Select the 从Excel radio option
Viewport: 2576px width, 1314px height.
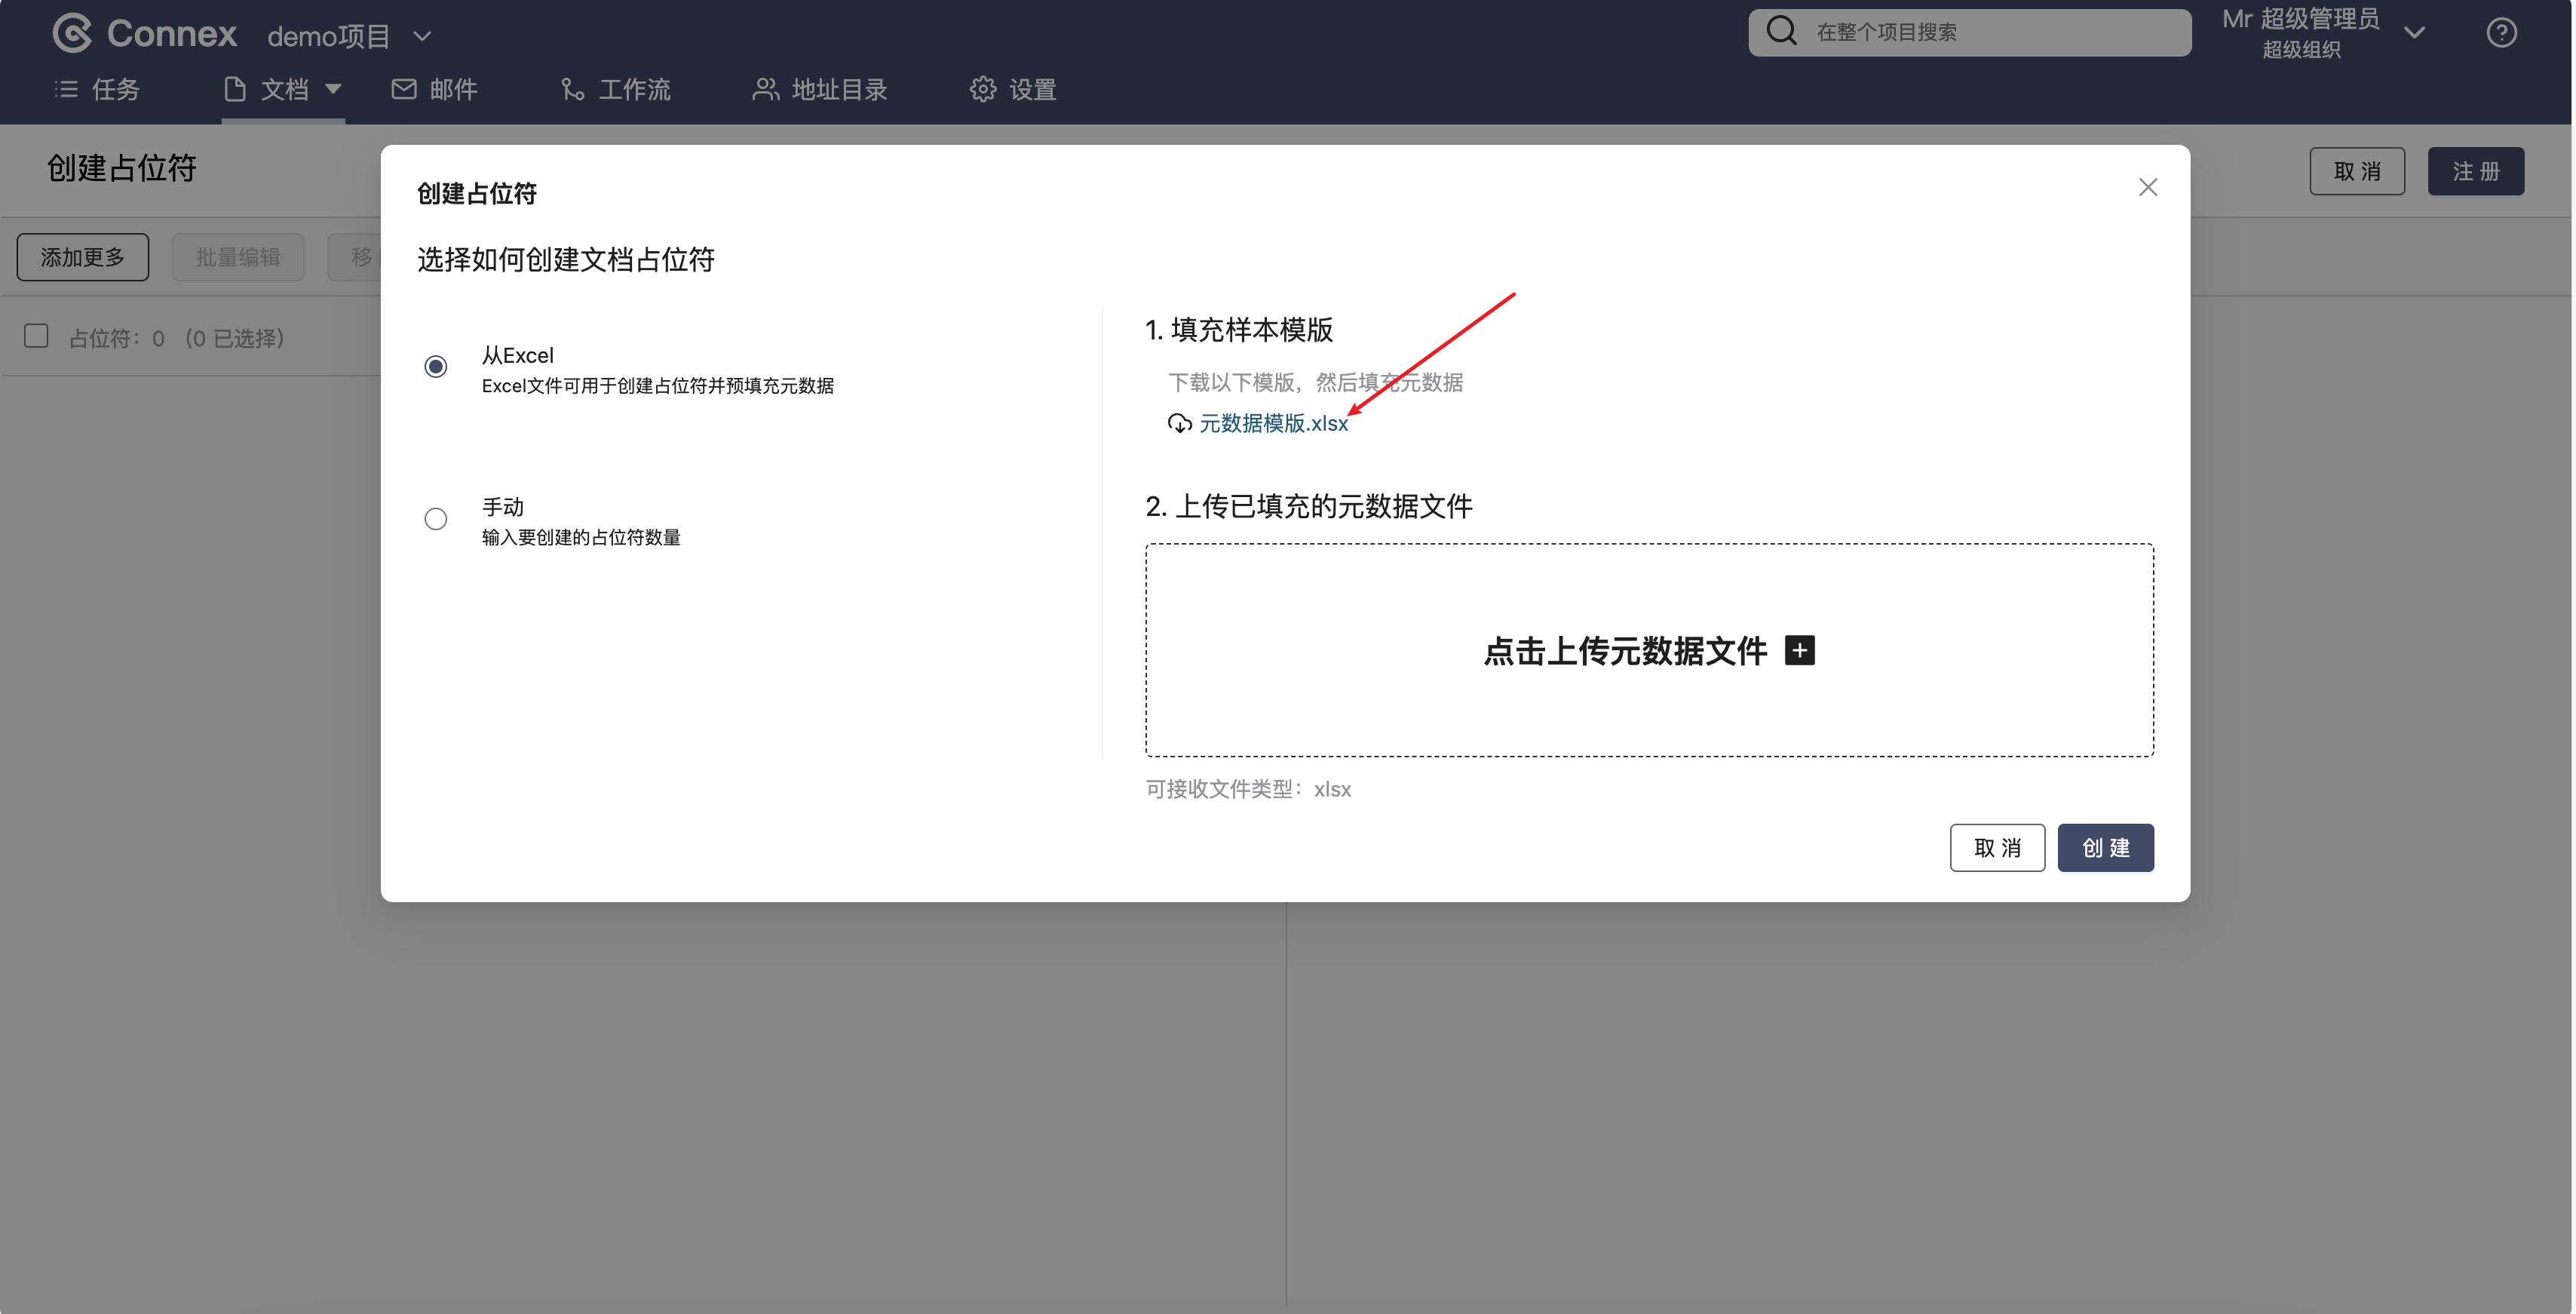[436, 367]
